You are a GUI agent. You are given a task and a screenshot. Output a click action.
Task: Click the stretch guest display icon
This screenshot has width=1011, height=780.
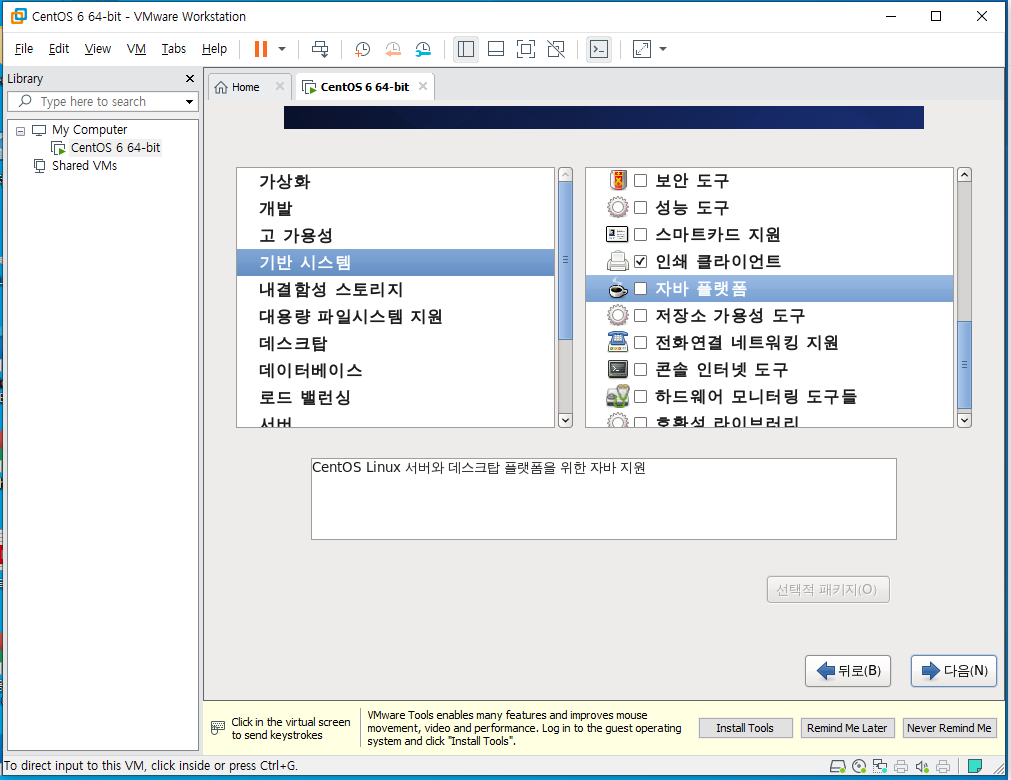[x=642, y=49]
